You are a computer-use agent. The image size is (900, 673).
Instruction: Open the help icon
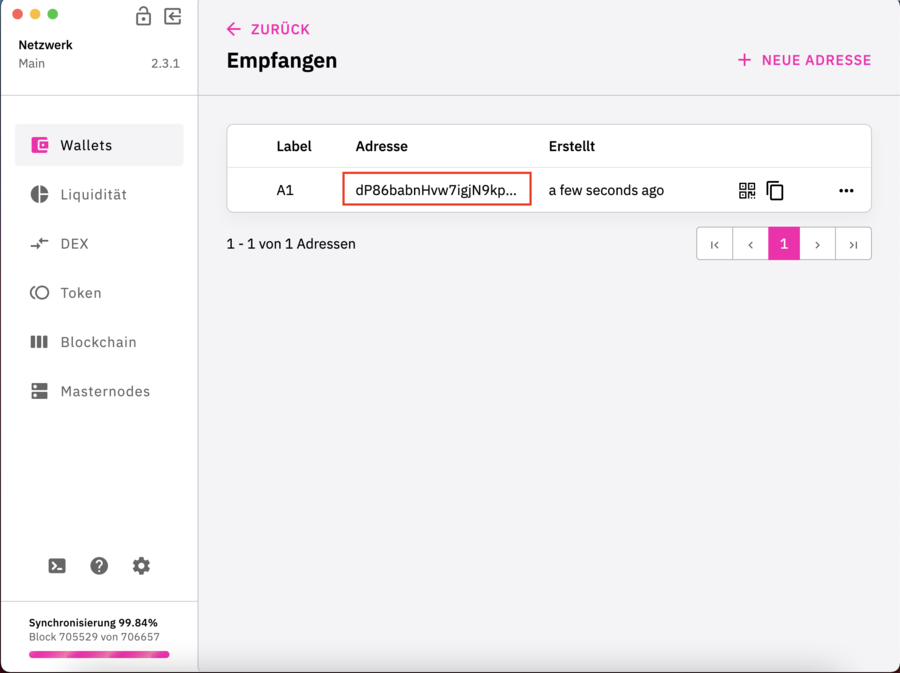(99, 566)
